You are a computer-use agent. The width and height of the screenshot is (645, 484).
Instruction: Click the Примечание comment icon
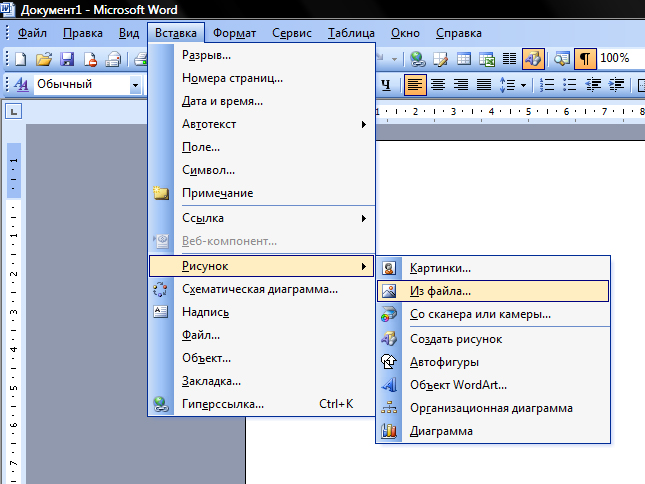click(161, 193)
